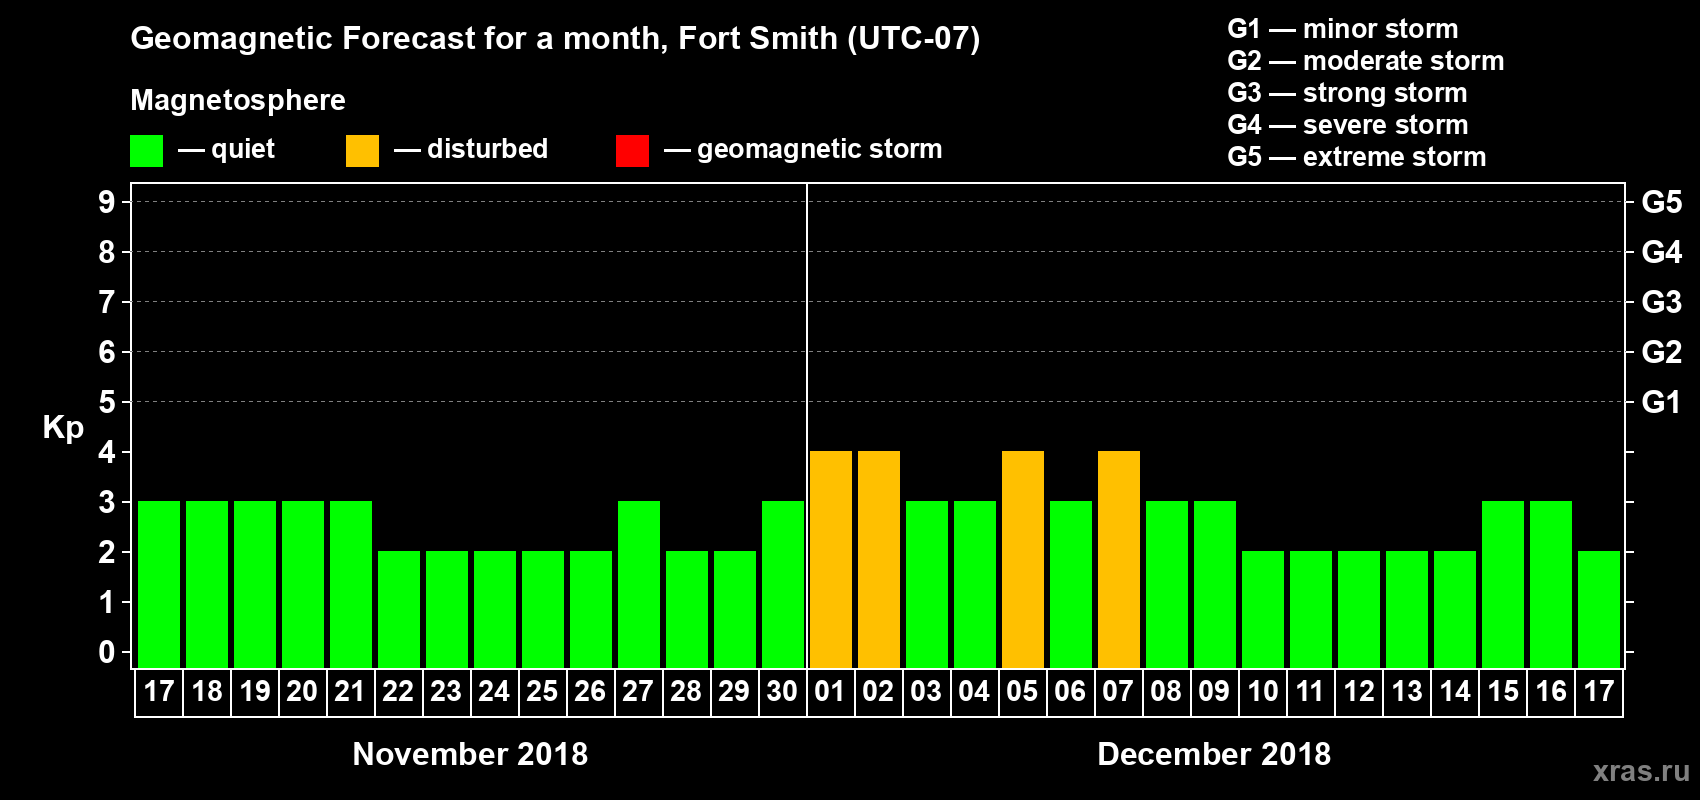Screen dimensions: 1700x800
Task: Click 'G2 — moderate storm' legend line
Action: (x=1366, y=61)
